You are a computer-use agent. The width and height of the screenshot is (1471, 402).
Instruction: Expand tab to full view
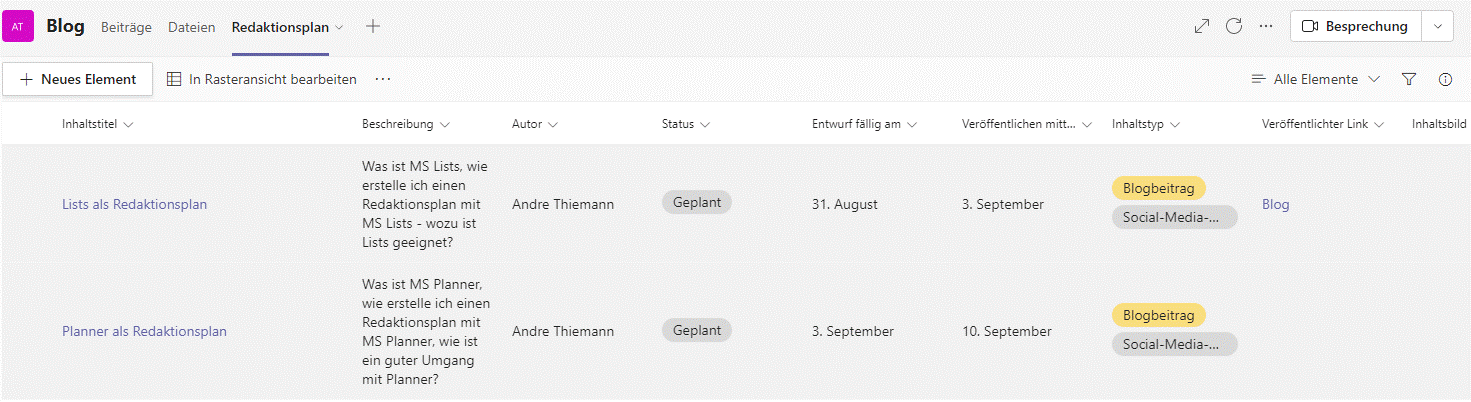tap(1202, 27)
